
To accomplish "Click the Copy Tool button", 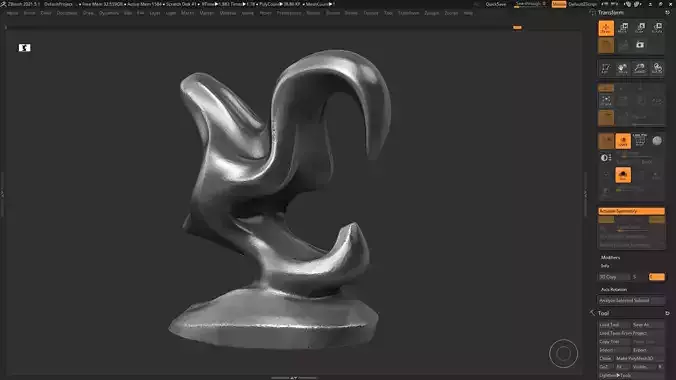I will tap(614, 342).
